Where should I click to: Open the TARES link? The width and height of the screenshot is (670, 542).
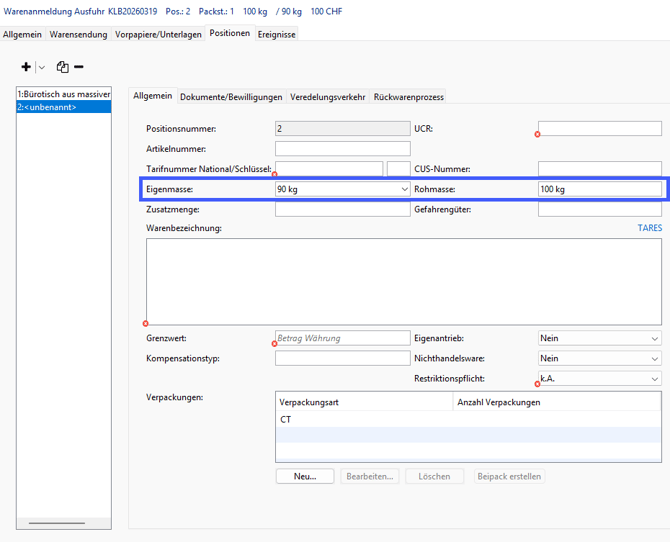pyautogui.click(x=649, y=228)
